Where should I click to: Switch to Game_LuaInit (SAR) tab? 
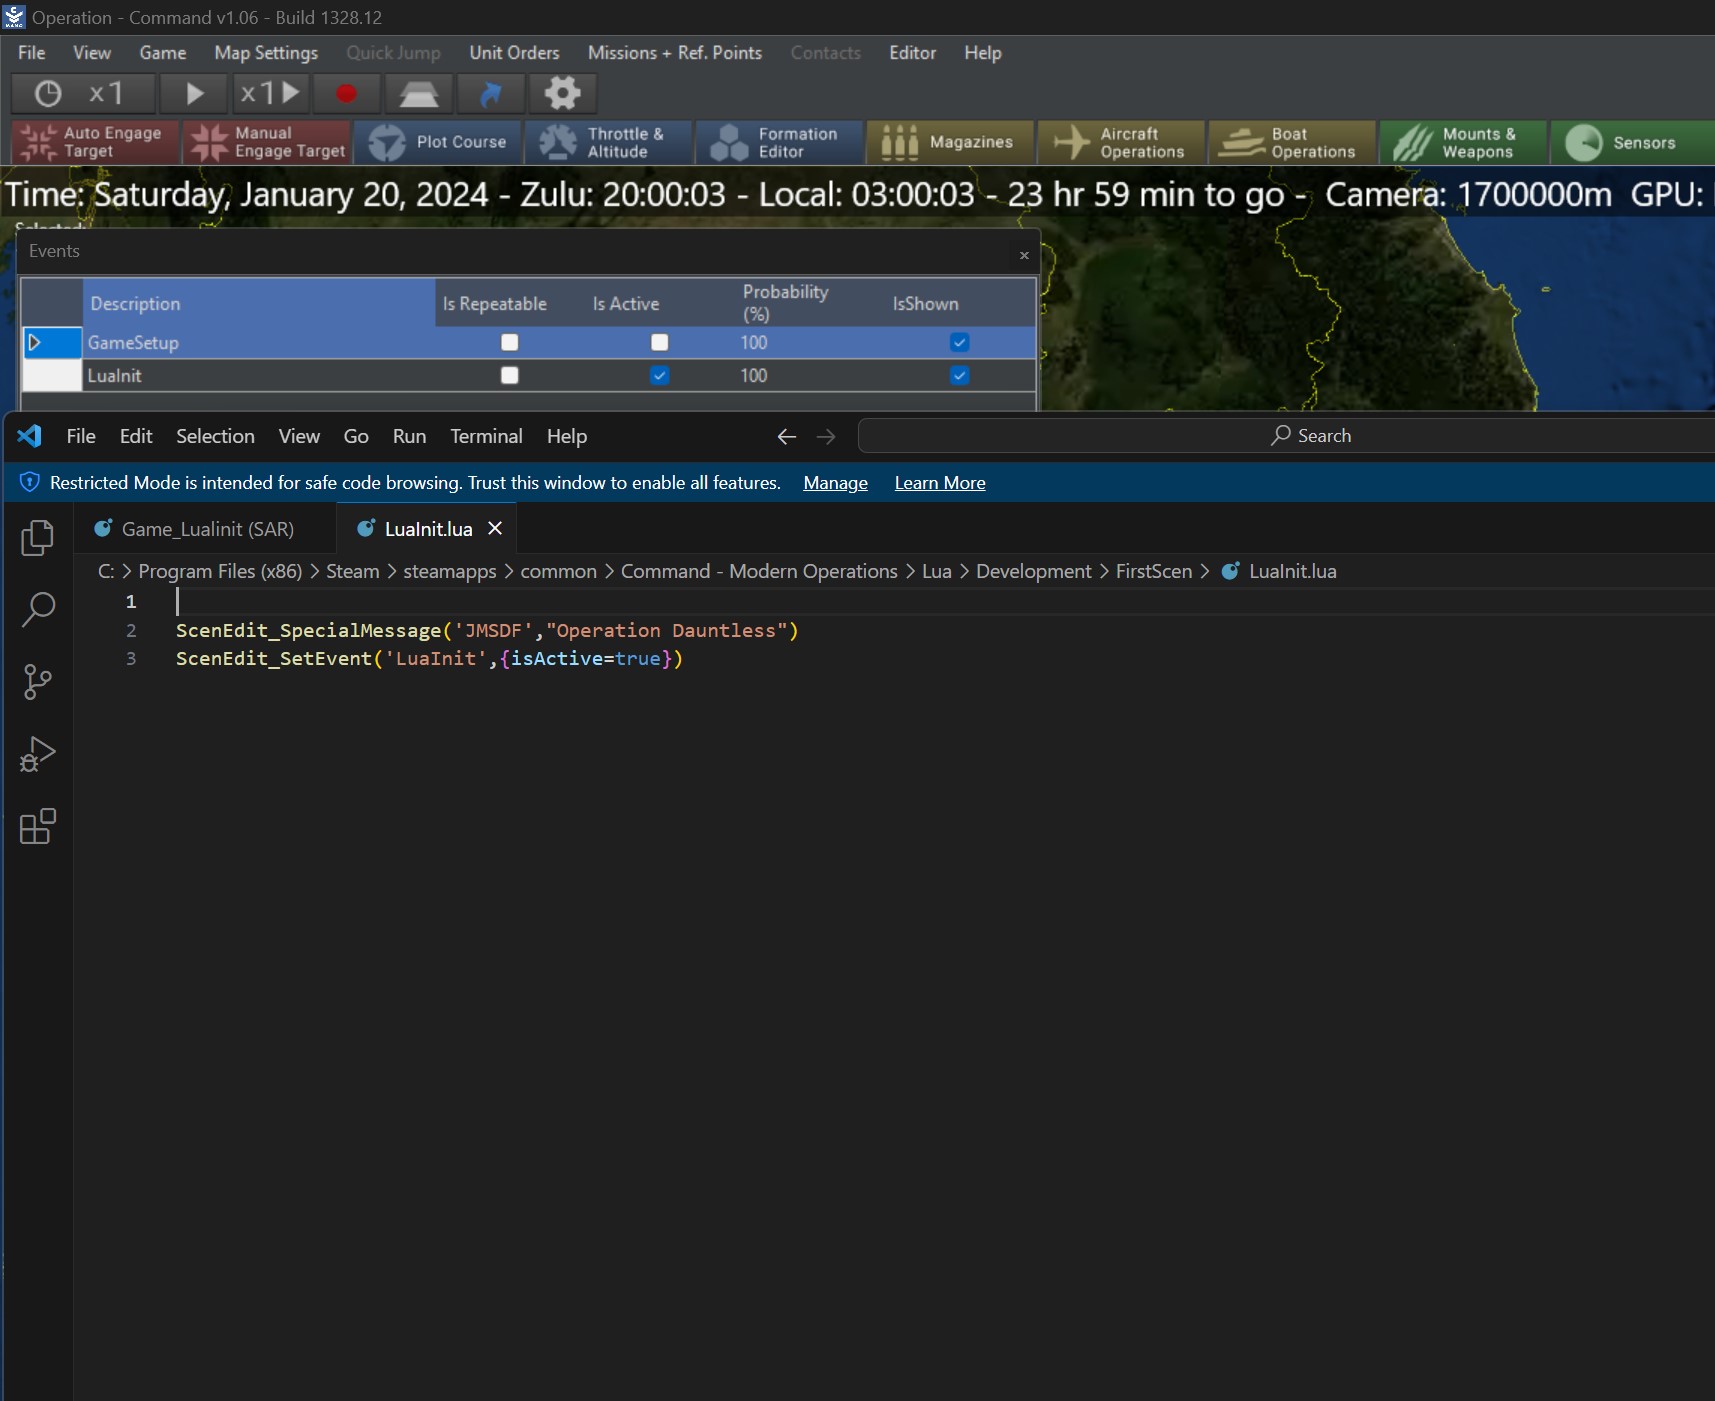205,529
